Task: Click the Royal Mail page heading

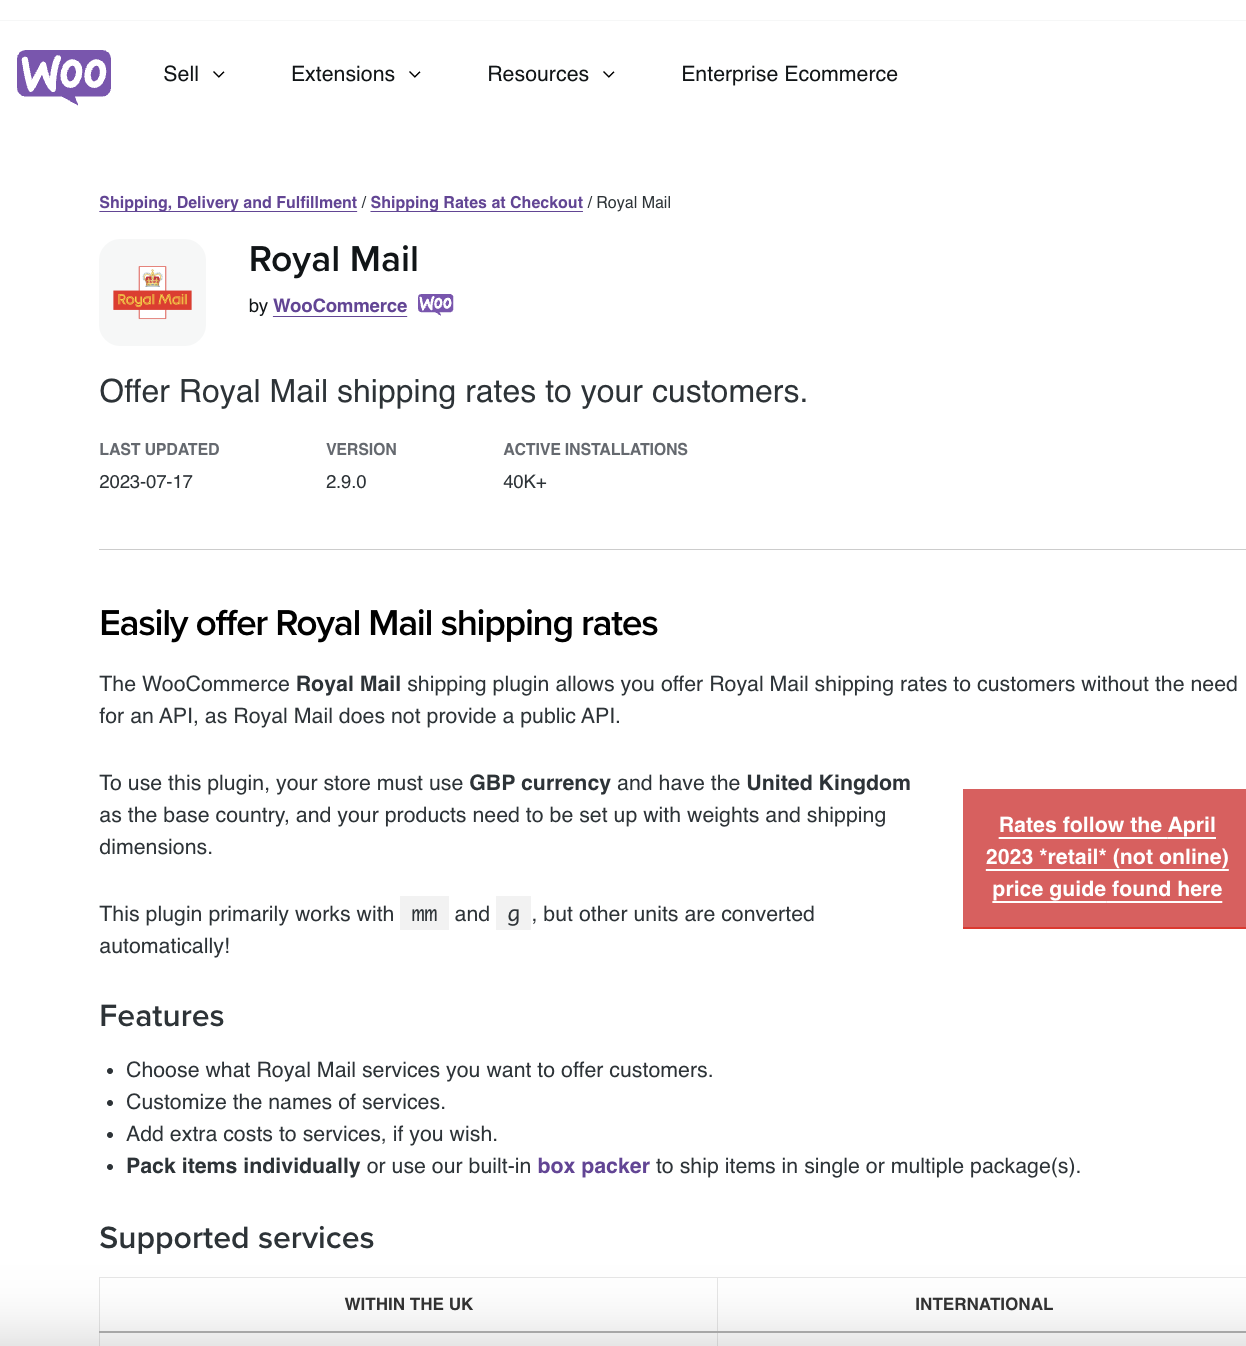Action: coord(333,259)
